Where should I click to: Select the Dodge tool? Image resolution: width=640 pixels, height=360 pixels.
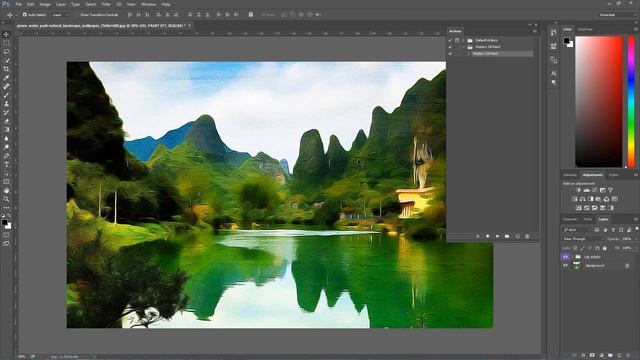[6, 147]
